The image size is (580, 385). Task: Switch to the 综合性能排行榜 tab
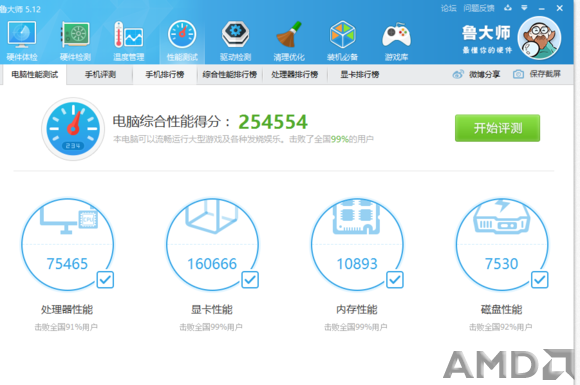tap(230, 75)
